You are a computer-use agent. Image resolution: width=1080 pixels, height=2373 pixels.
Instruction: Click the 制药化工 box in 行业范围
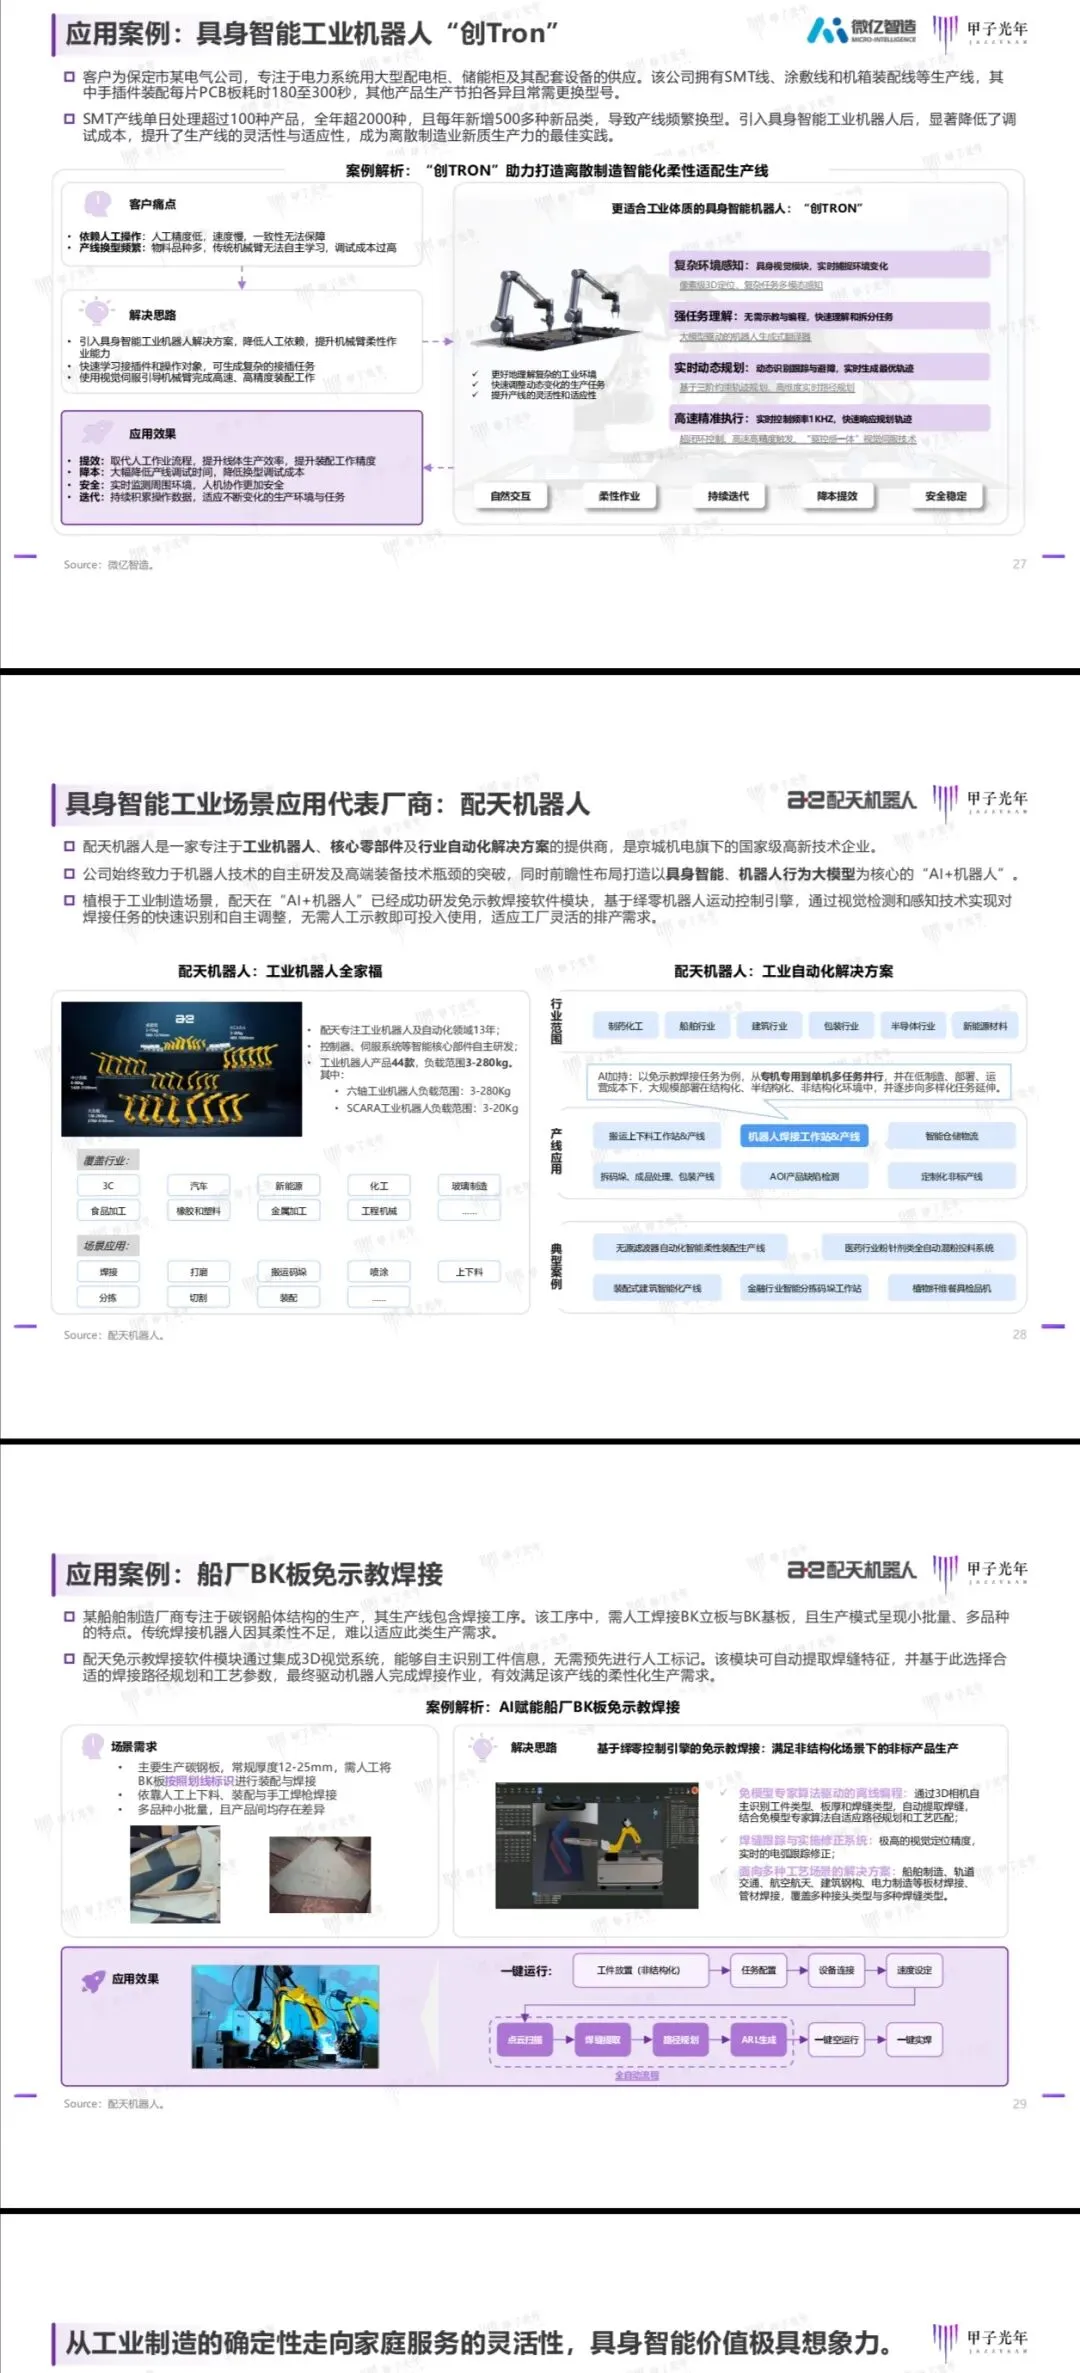pos(626,1026)
